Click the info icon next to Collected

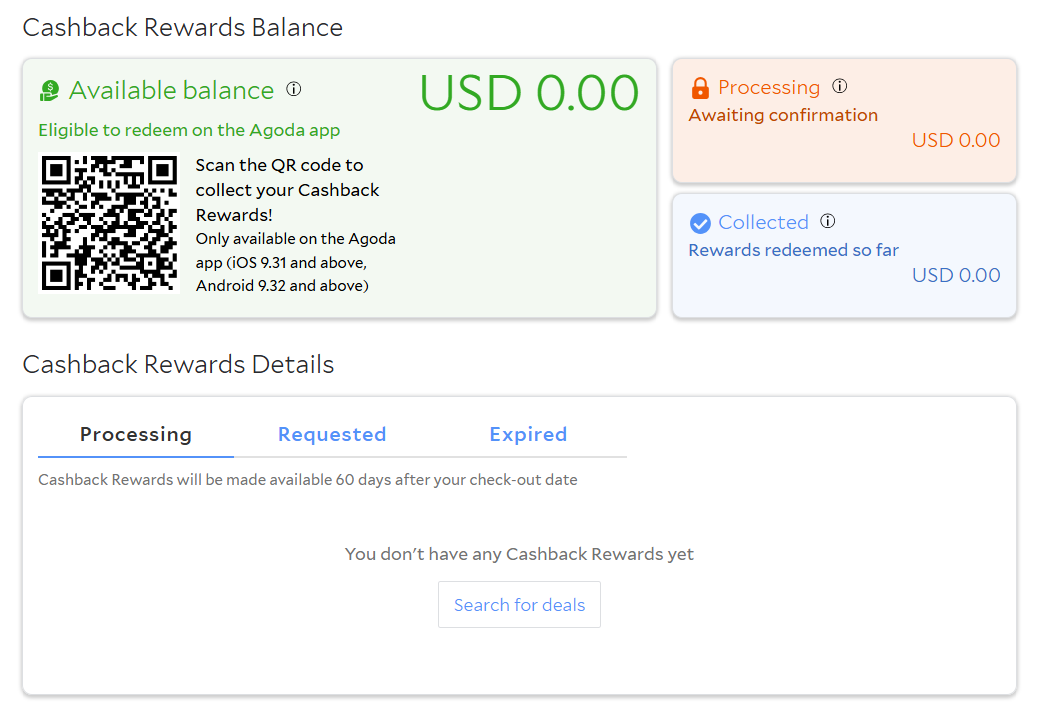pos(828,221)
